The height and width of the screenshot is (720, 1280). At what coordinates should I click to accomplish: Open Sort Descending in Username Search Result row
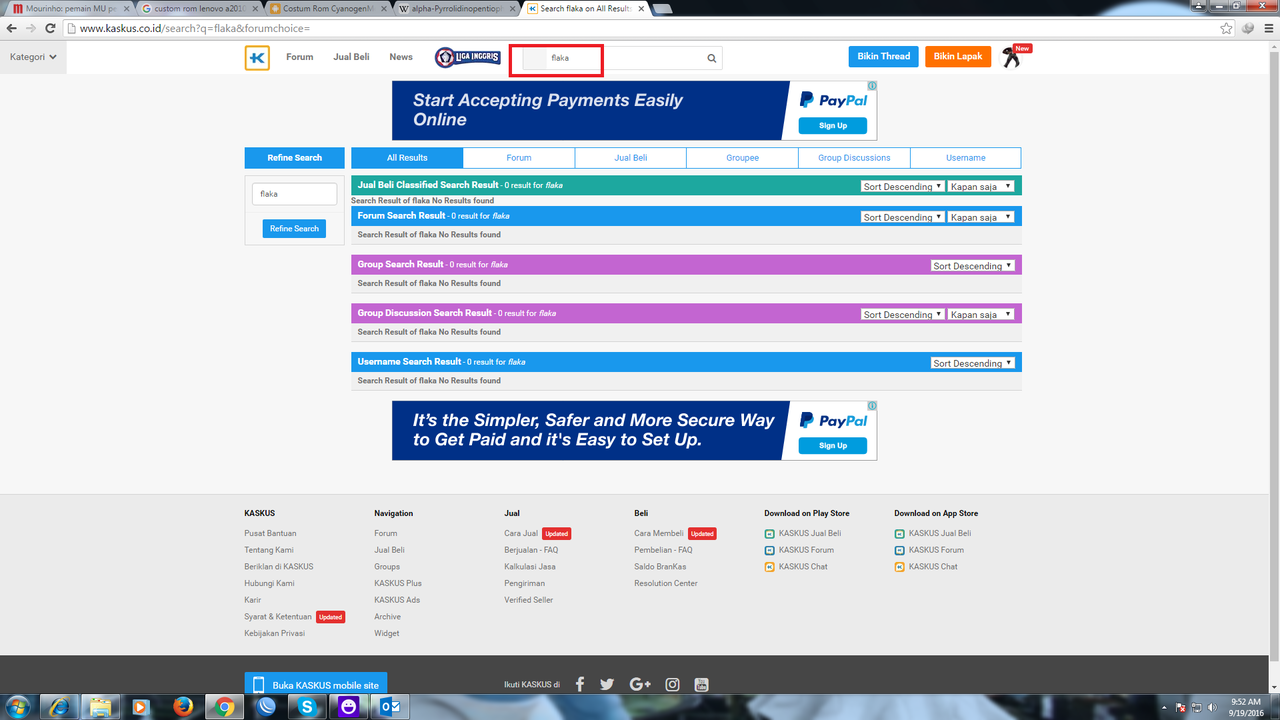[973, 363]
